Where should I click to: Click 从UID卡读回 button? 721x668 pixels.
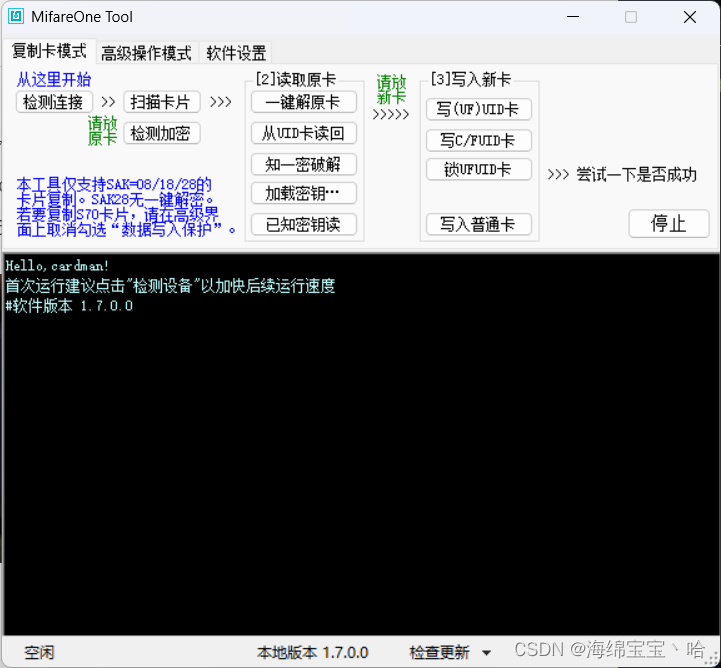tap(303, 134)
